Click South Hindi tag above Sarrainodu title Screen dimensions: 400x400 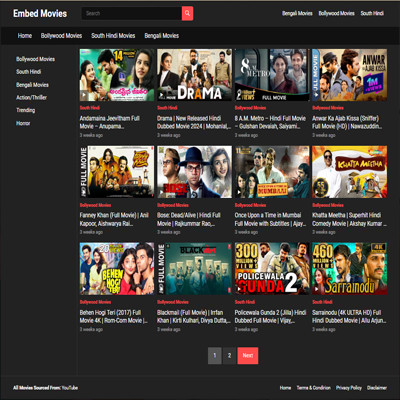pos(322,302)
